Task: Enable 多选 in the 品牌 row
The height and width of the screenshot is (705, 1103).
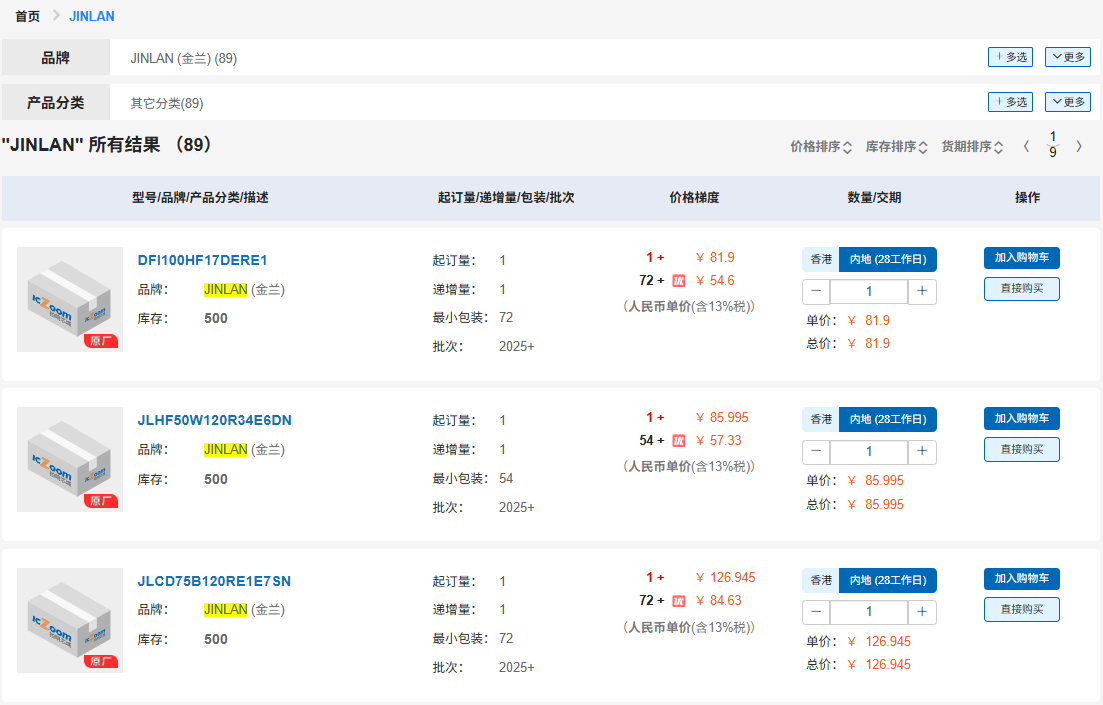Action: [1010, 57]
